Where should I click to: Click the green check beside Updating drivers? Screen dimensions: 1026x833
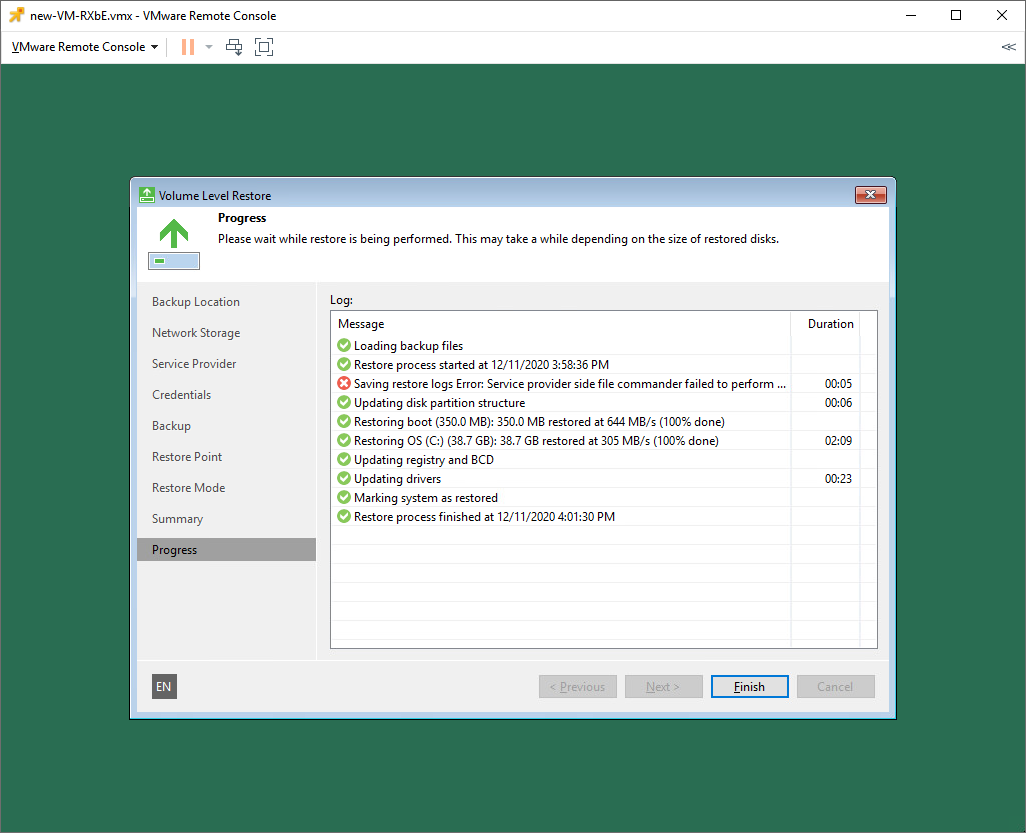(x=344, y=478)
